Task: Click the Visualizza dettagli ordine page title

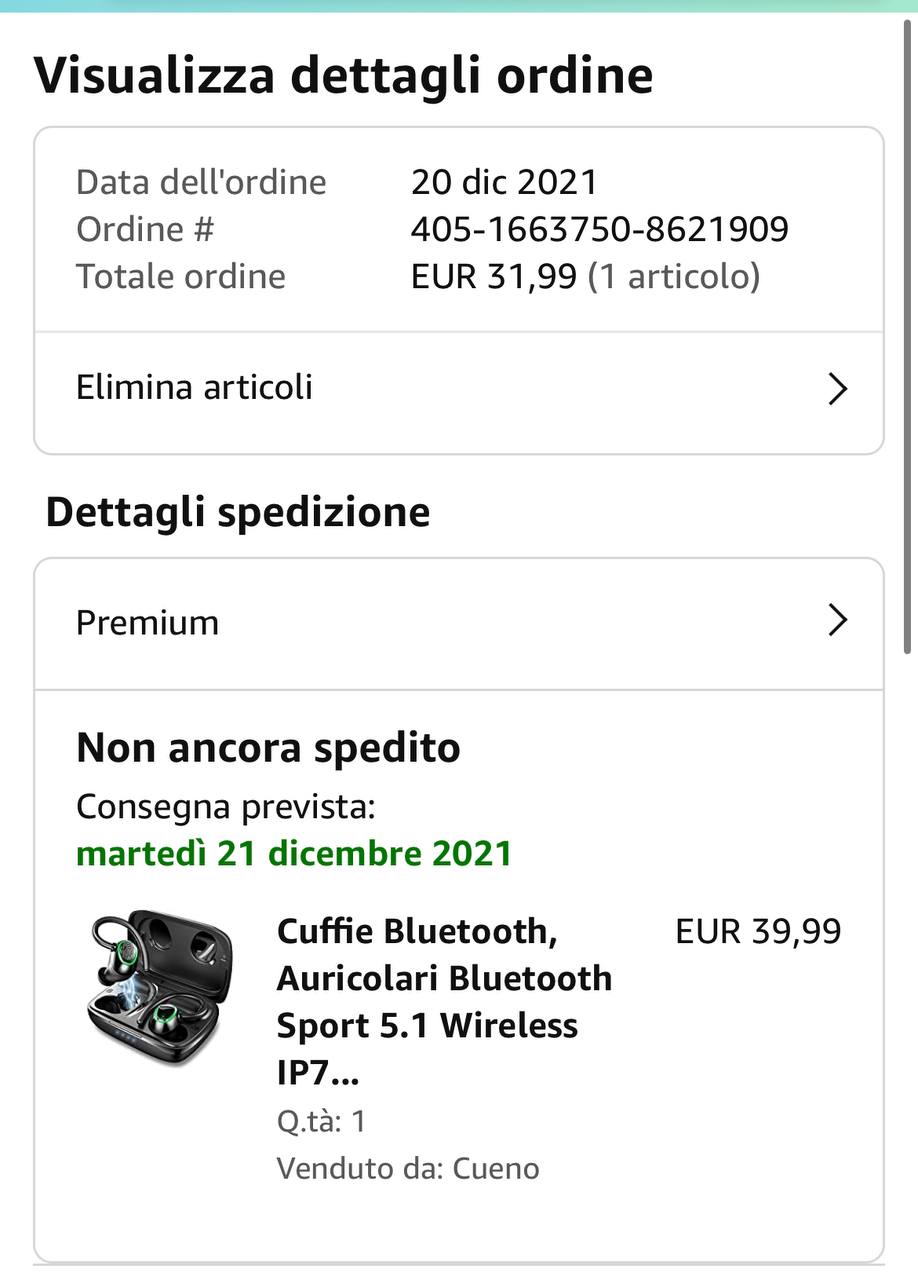Action: tap(343, 76)
